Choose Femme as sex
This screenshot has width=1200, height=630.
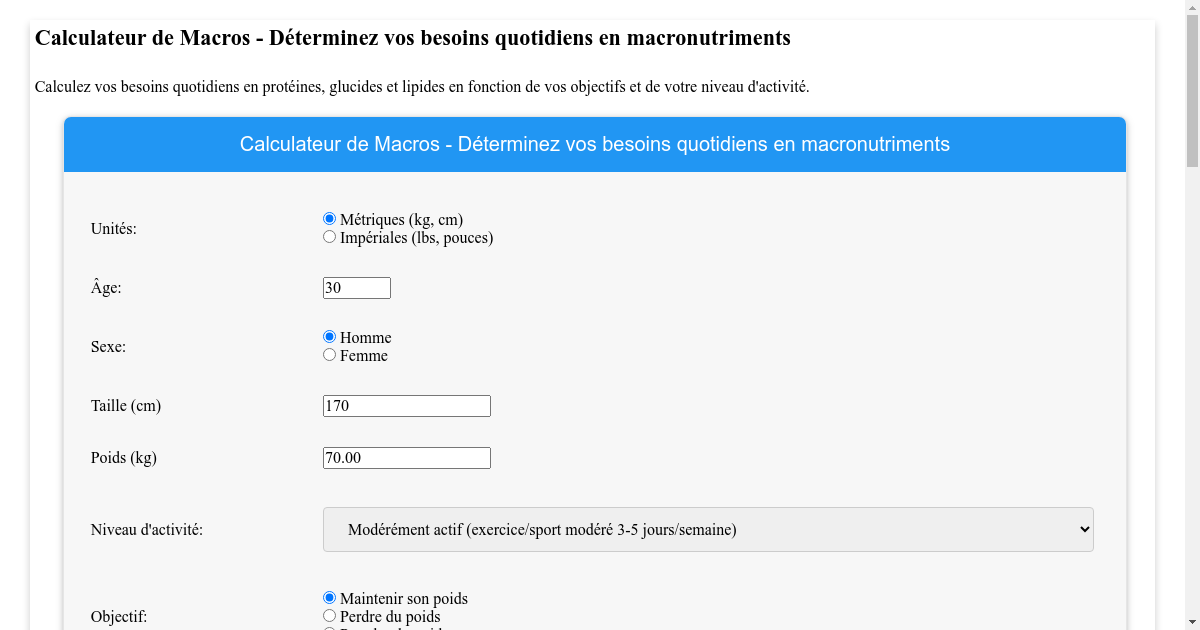pyautogui.click(x=329, y=354)
